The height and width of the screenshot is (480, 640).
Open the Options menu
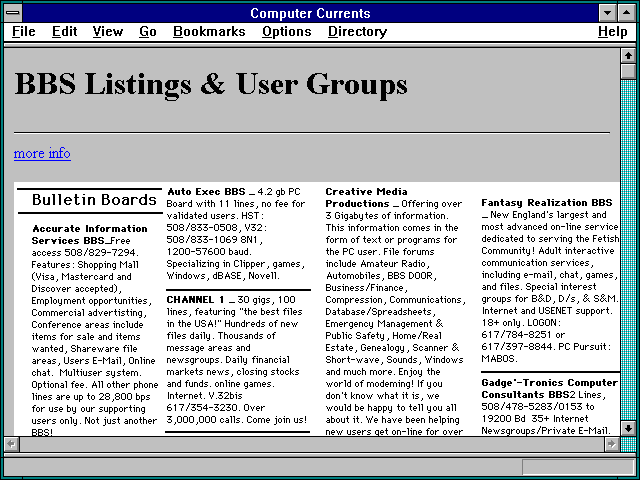(x=287, y=31)
